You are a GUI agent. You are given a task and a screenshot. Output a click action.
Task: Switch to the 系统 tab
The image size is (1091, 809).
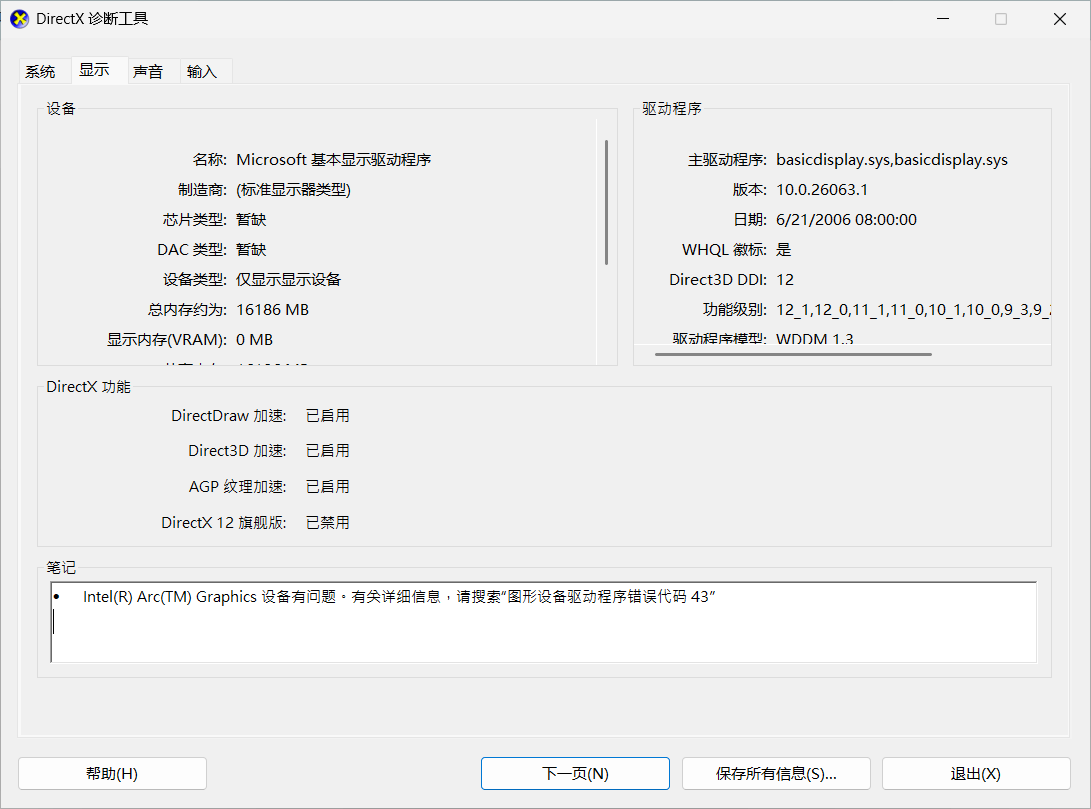click(42, 71)
